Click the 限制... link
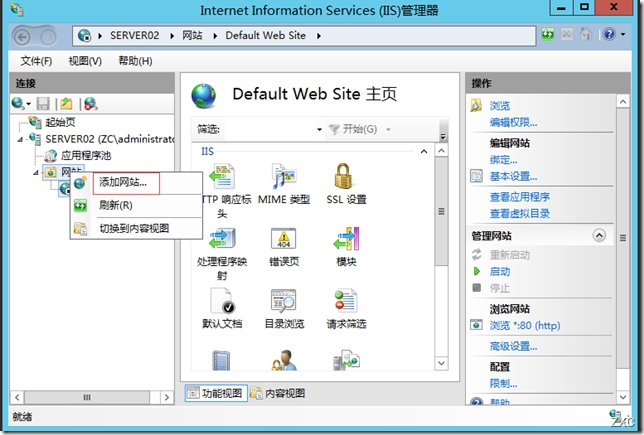Viewport: 644px width, 435px height. 503,384
